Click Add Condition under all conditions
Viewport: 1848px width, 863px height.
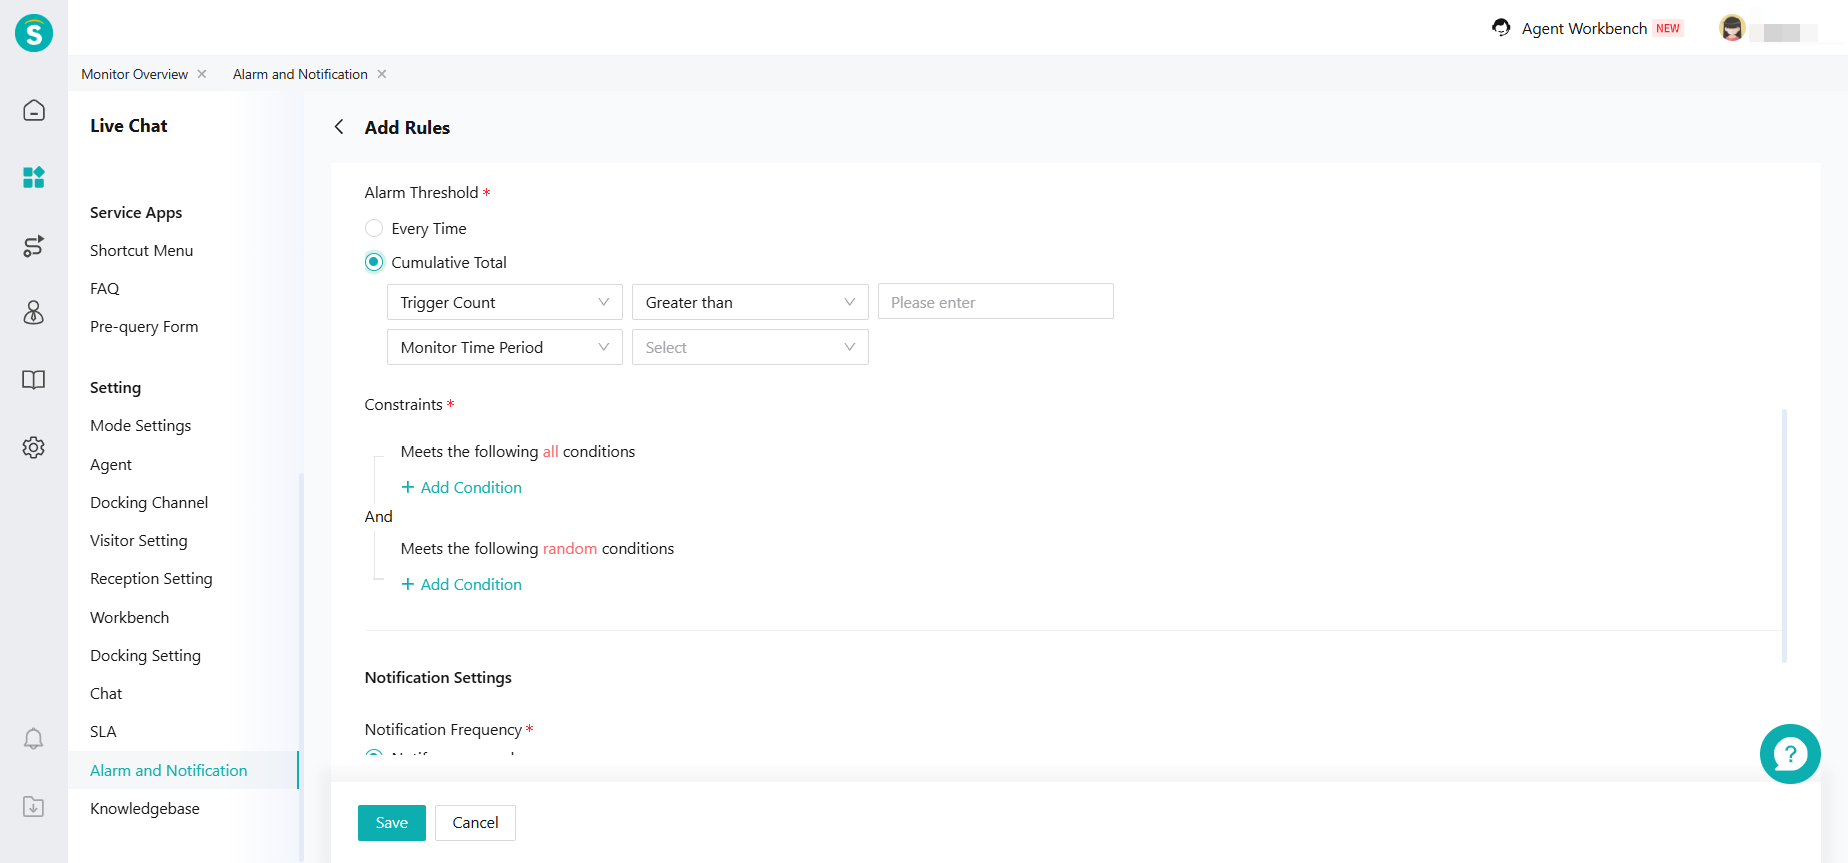462,487
